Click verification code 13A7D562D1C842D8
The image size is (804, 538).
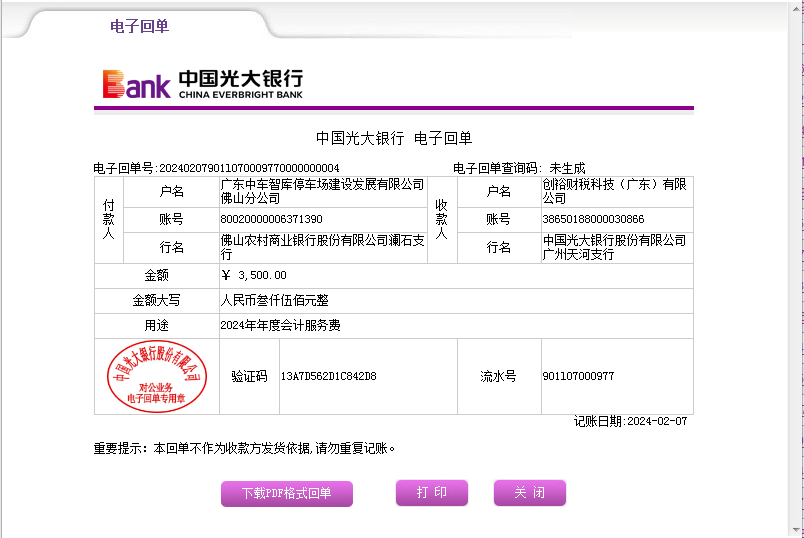329,376
